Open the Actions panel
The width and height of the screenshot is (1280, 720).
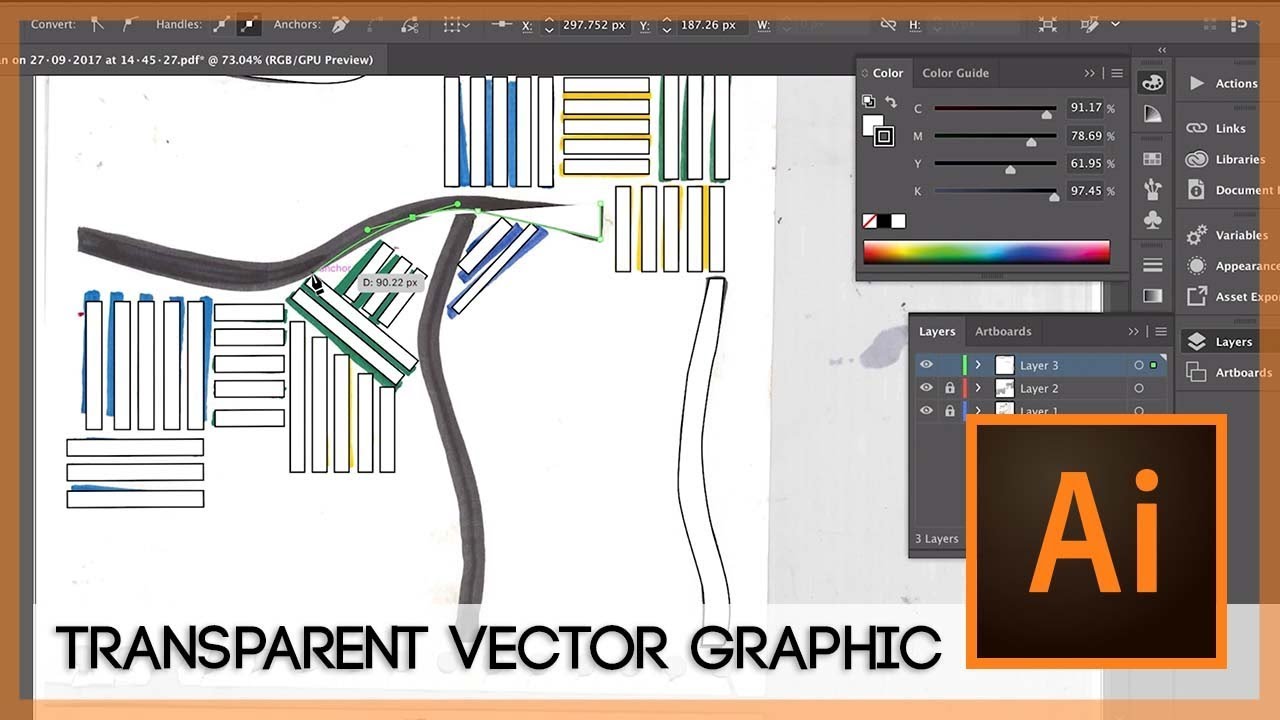pyautogui.click(x=1222, y=84)
